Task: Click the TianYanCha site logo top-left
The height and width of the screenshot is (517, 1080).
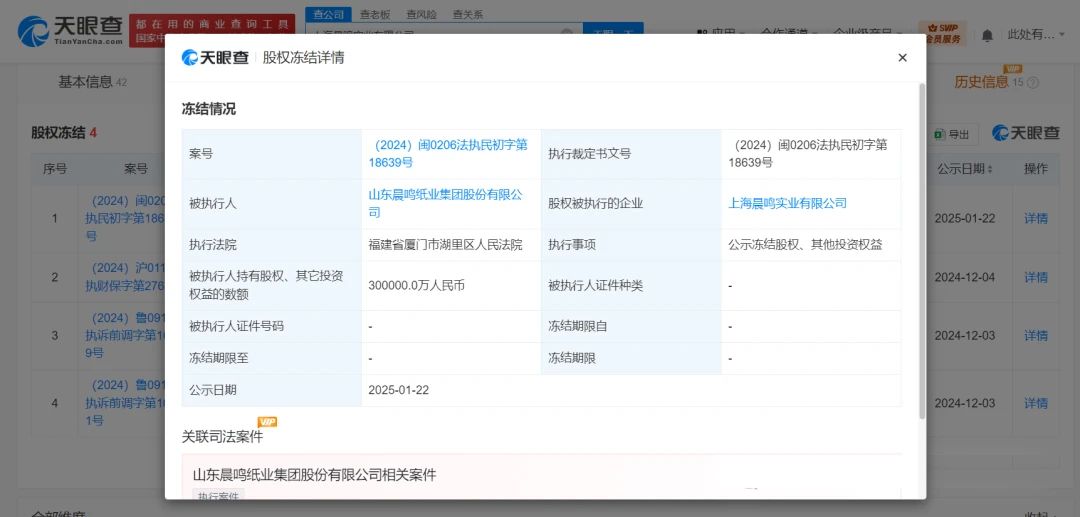Action: click(x=70, y=31)
